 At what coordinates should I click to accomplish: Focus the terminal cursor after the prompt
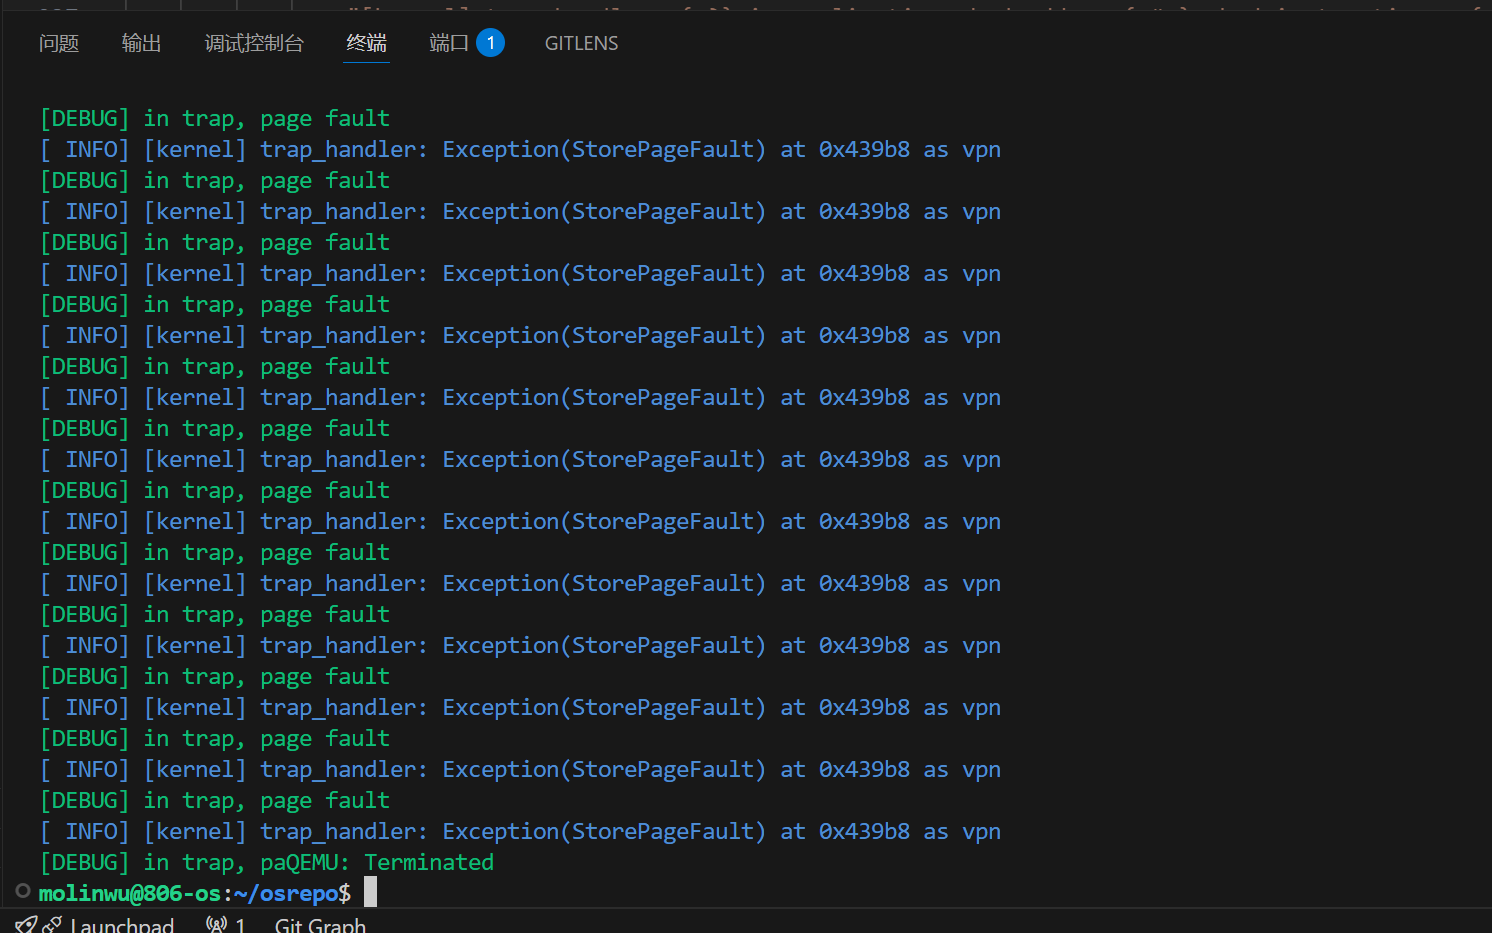[x=370, y=892]
